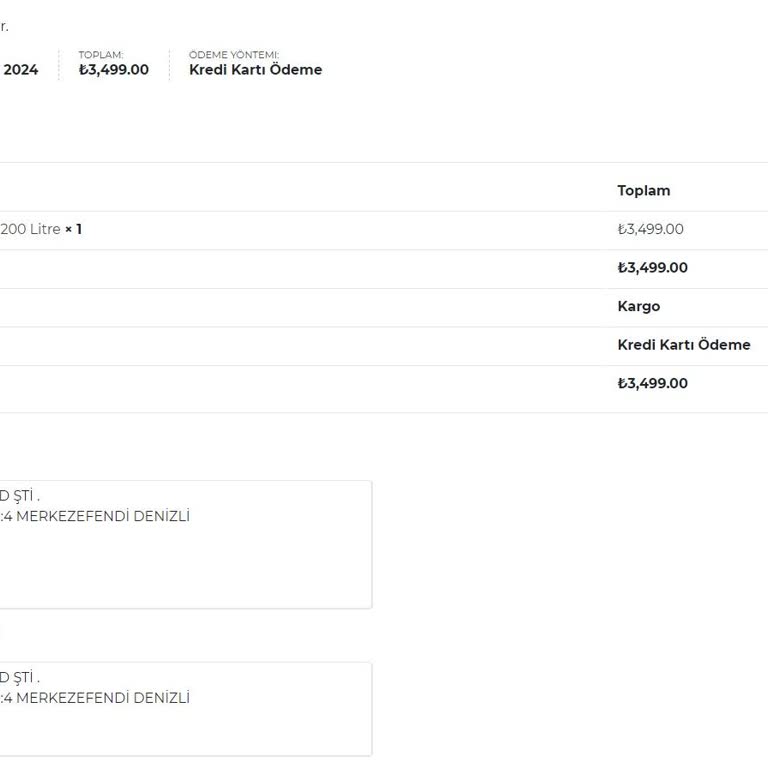
Task: Click Kredi Kartı Ödeme in the top summary
Action: click(255, 70)
